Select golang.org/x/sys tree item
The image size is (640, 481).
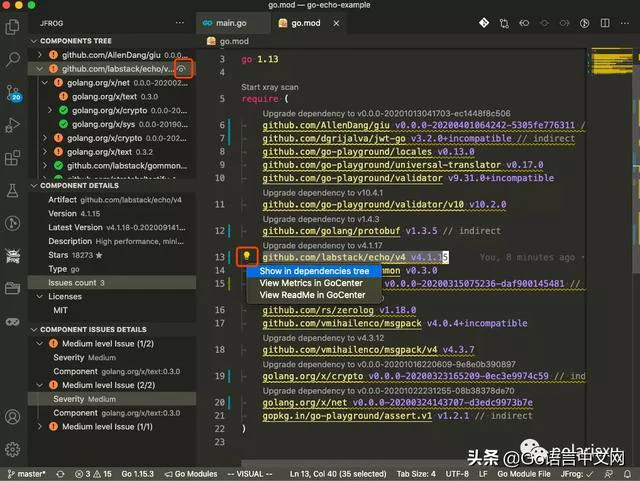pyautogui.click(x=112, y=124)
